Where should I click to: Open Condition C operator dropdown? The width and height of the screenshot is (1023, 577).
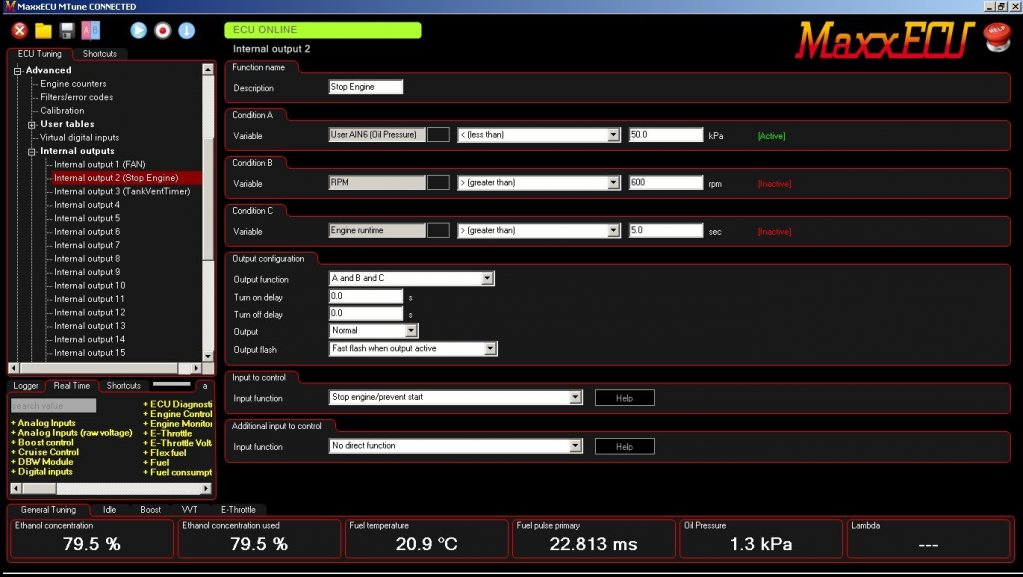click(x=613, y=230)
